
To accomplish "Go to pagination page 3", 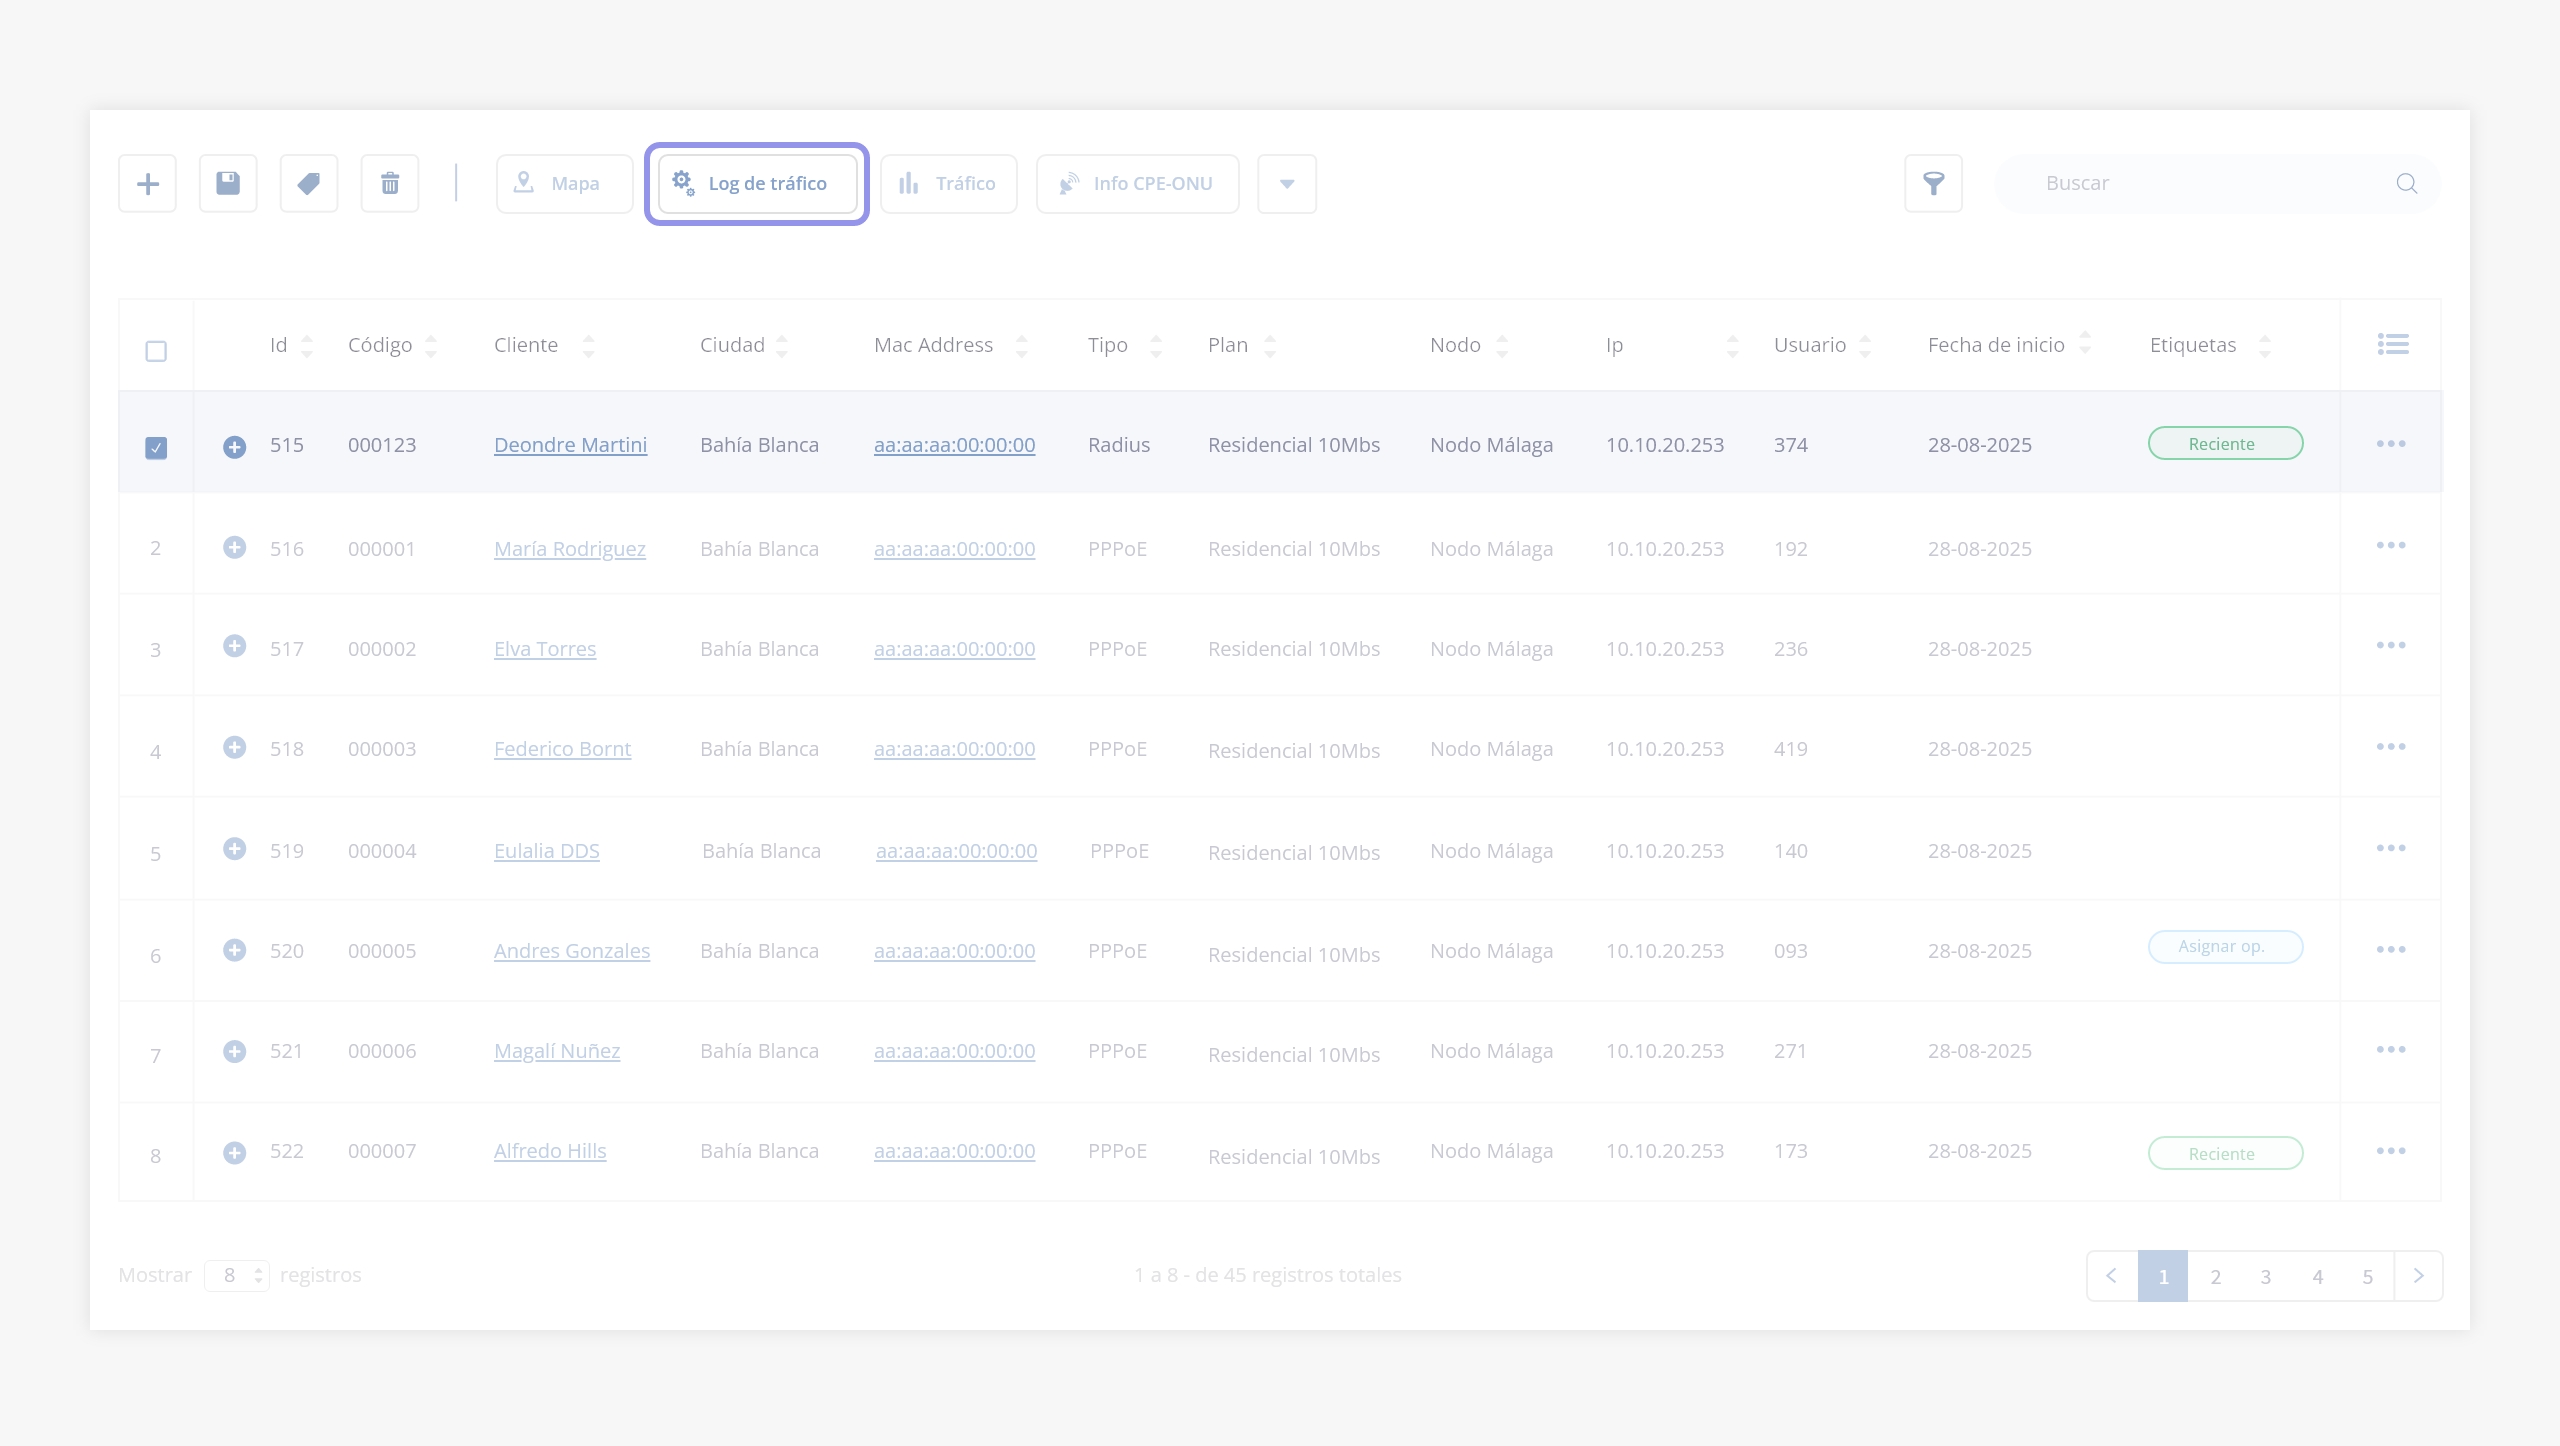I will tap(2265, 1277).
